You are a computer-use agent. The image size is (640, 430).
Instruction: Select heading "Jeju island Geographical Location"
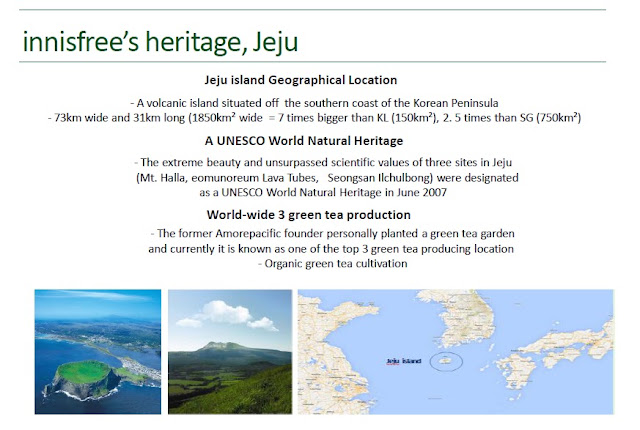tap(301, 80)
